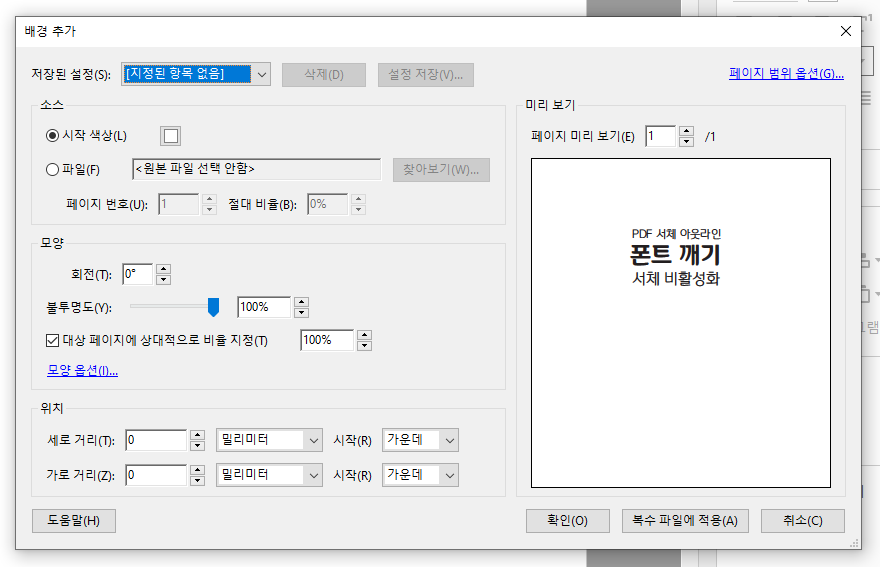
Task: Click the 가로 거리(Z) input field
Action: [155, 475]
